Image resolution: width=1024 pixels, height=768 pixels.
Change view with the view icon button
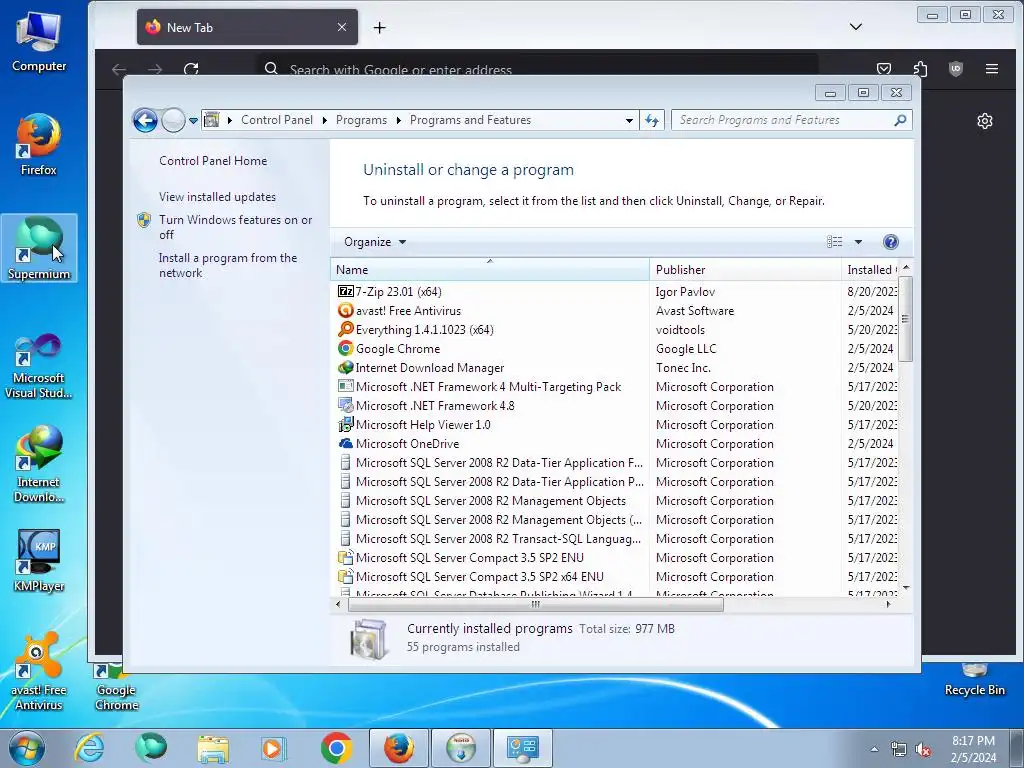click(835, 242)
